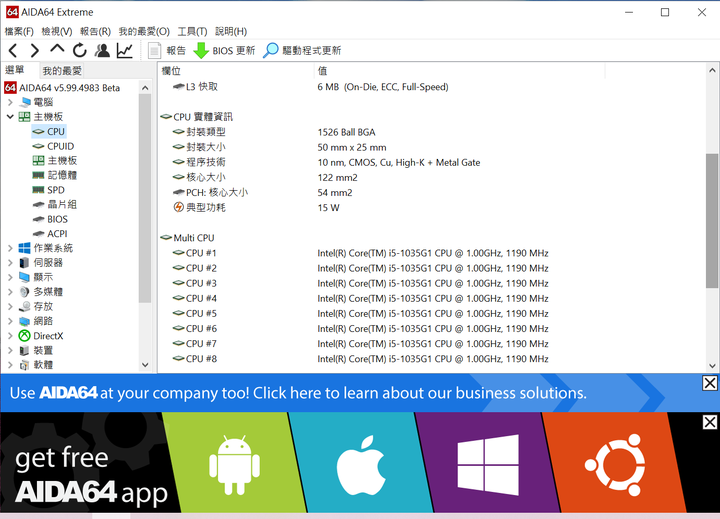Click the details pane scroll up arrow
Viewport: 720px width, 519px height.
(x=712, y=71)
